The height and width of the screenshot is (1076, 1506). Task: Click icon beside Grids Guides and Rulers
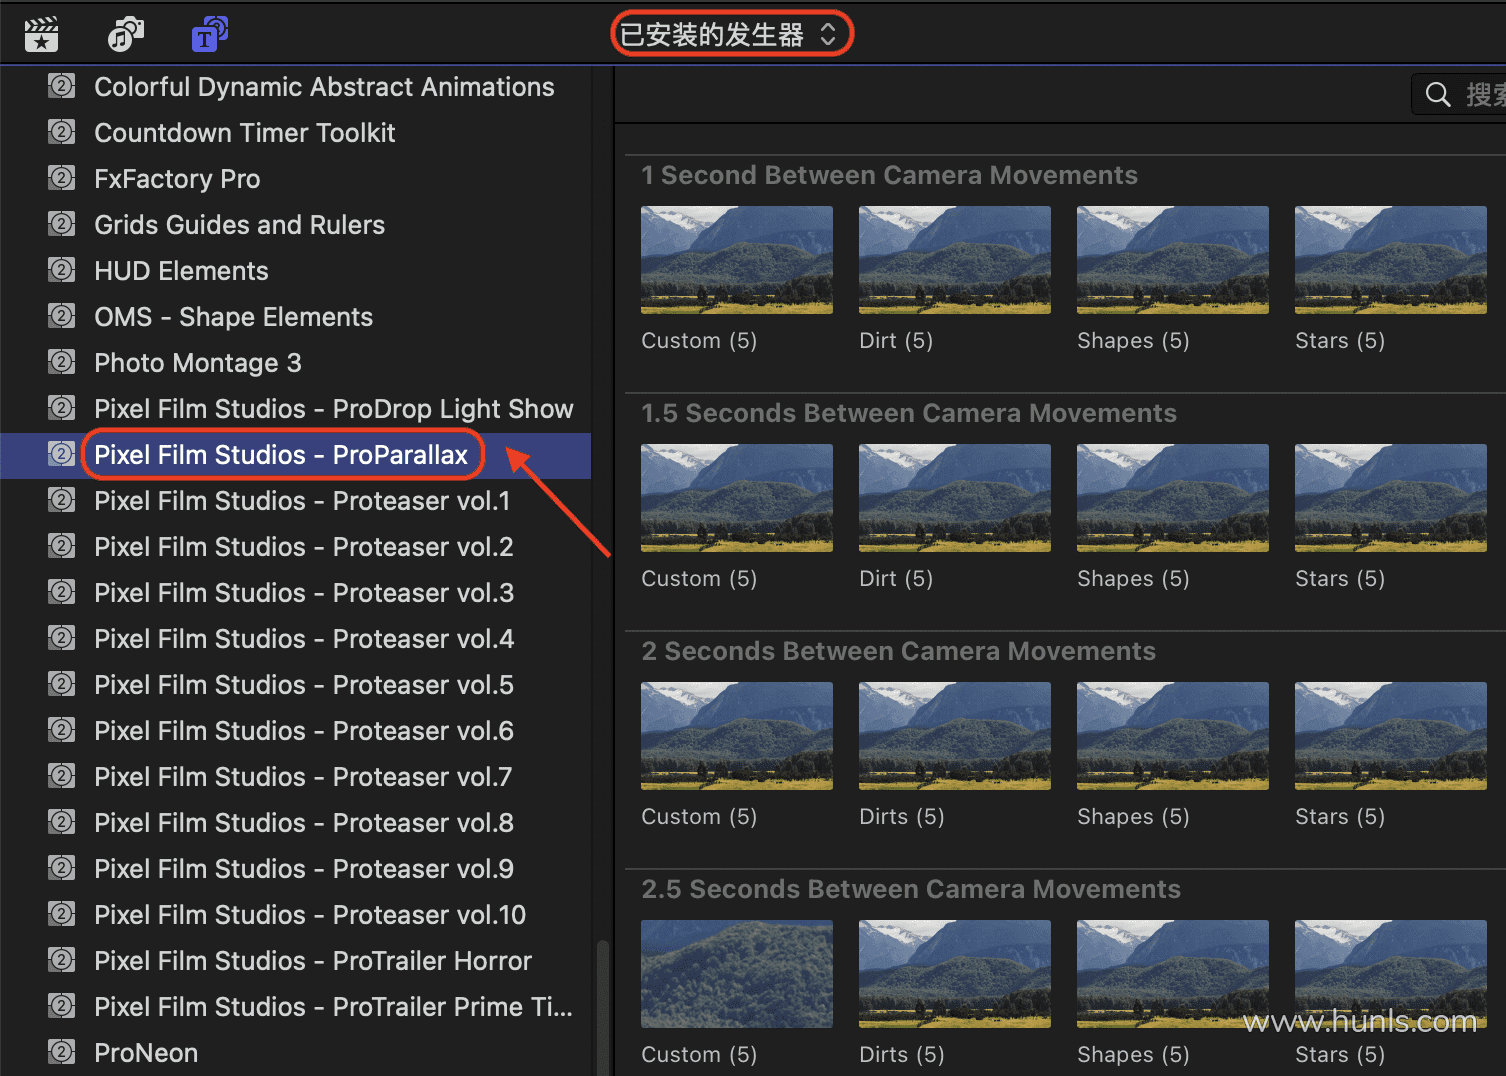62,224
